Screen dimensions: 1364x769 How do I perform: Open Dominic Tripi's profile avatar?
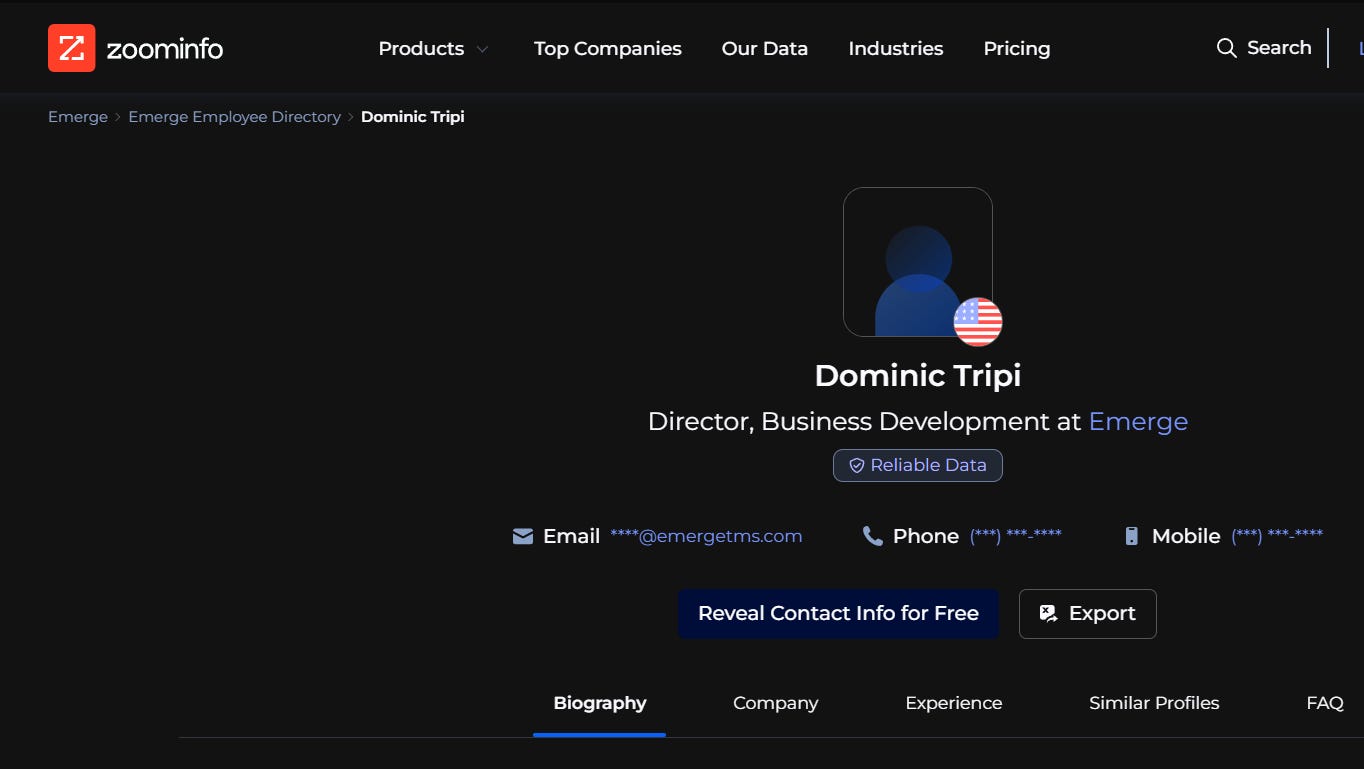[918, 262]
